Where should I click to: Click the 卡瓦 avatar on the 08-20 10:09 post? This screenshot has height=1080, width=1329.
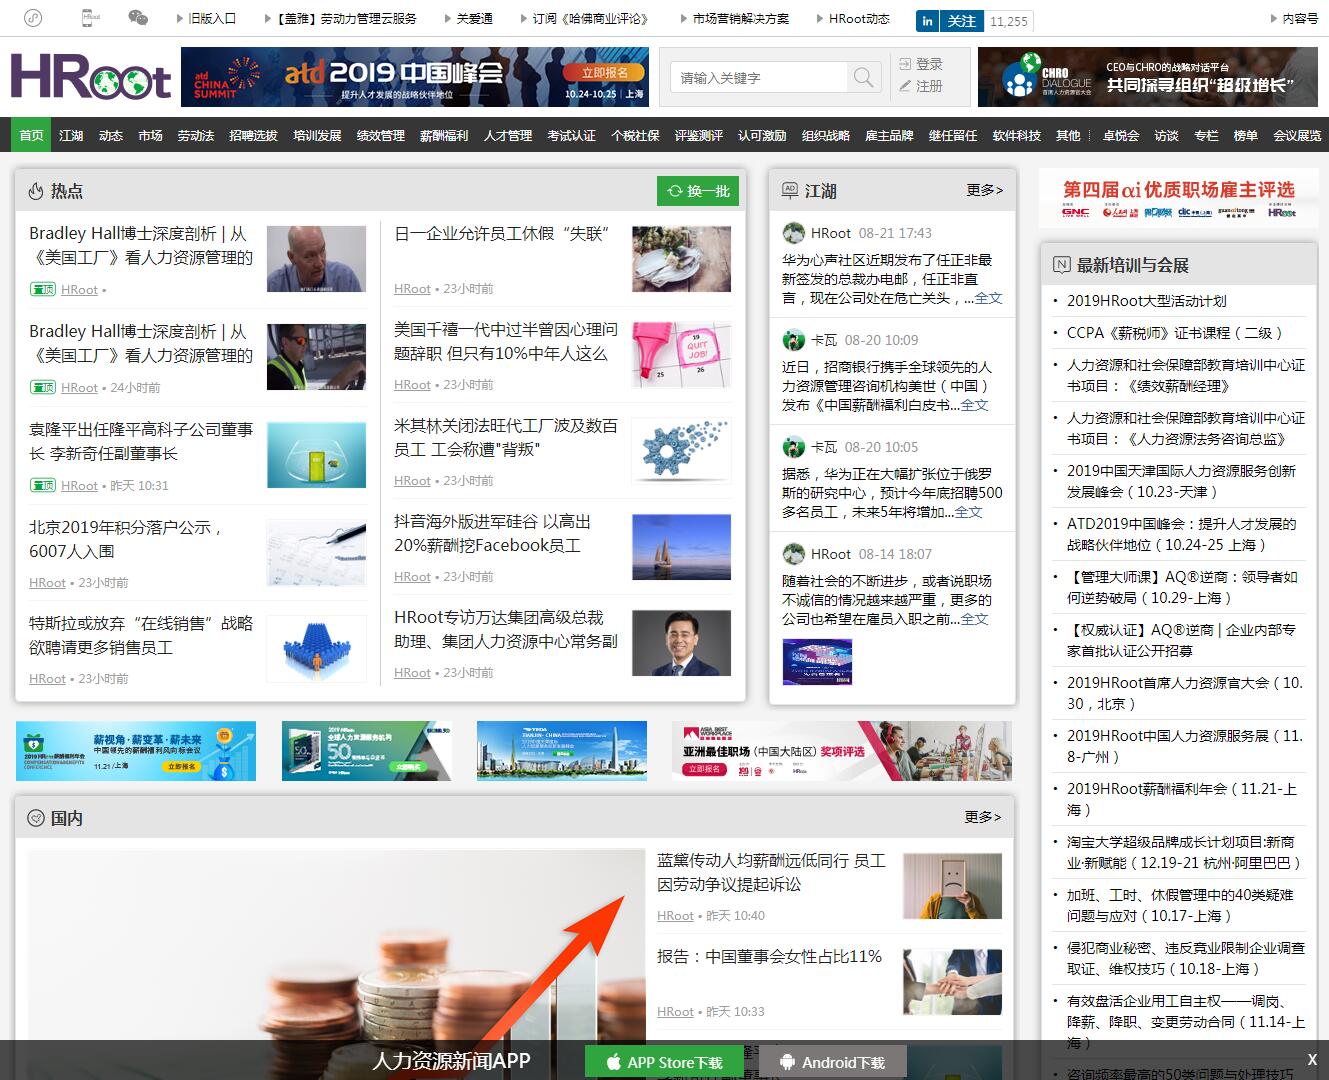click(793, 340)
